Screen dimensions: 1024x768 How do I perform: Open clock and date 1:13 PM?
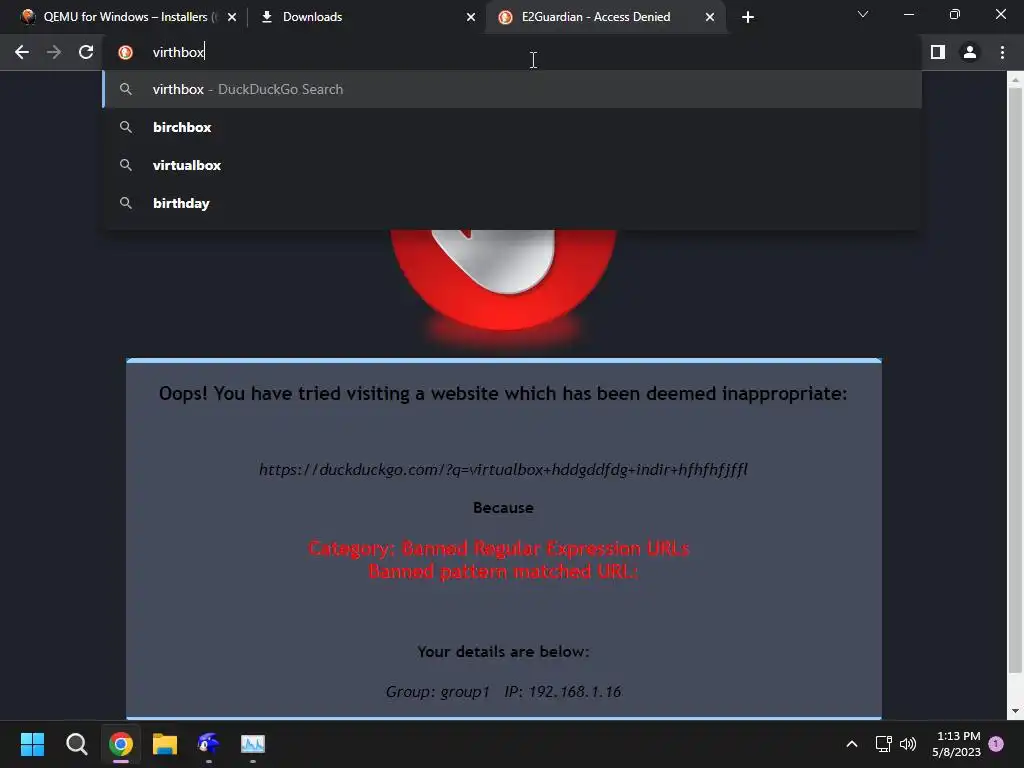957,744
